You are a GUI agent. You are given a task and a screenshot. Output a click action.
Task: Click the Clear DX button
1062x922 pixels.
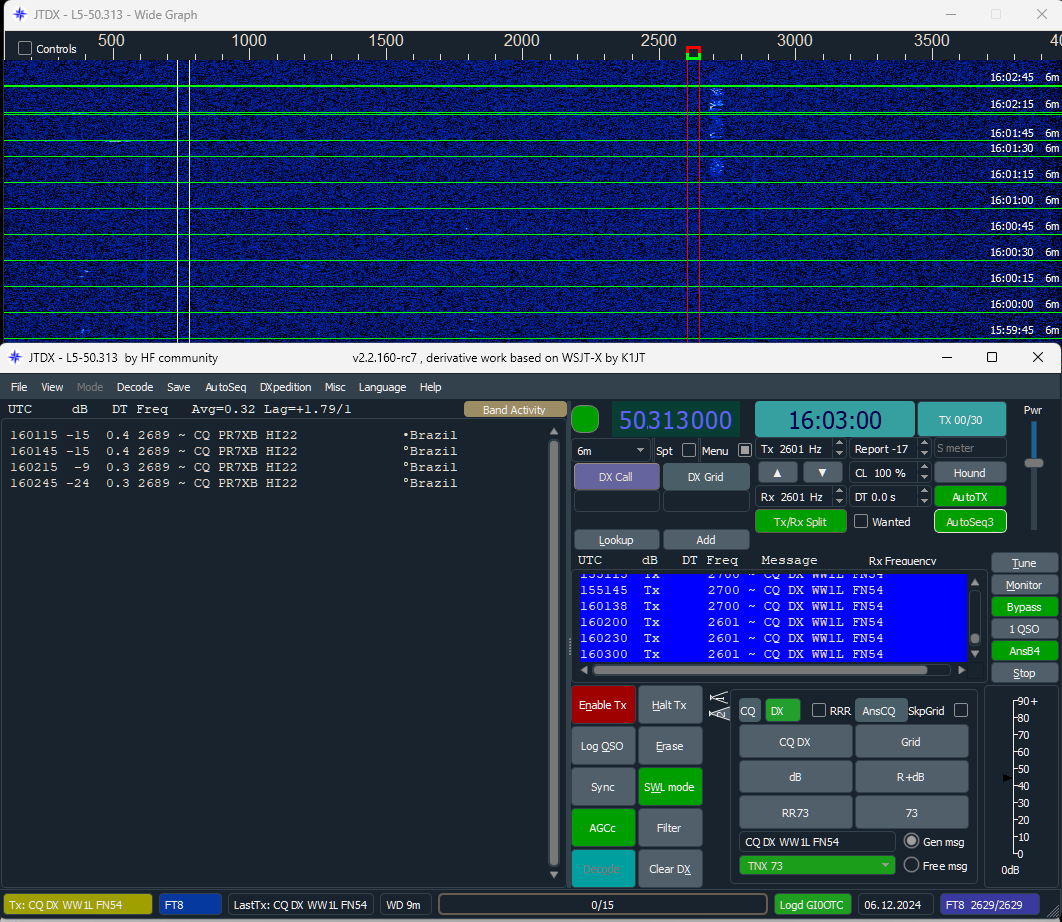click(669, 868)
